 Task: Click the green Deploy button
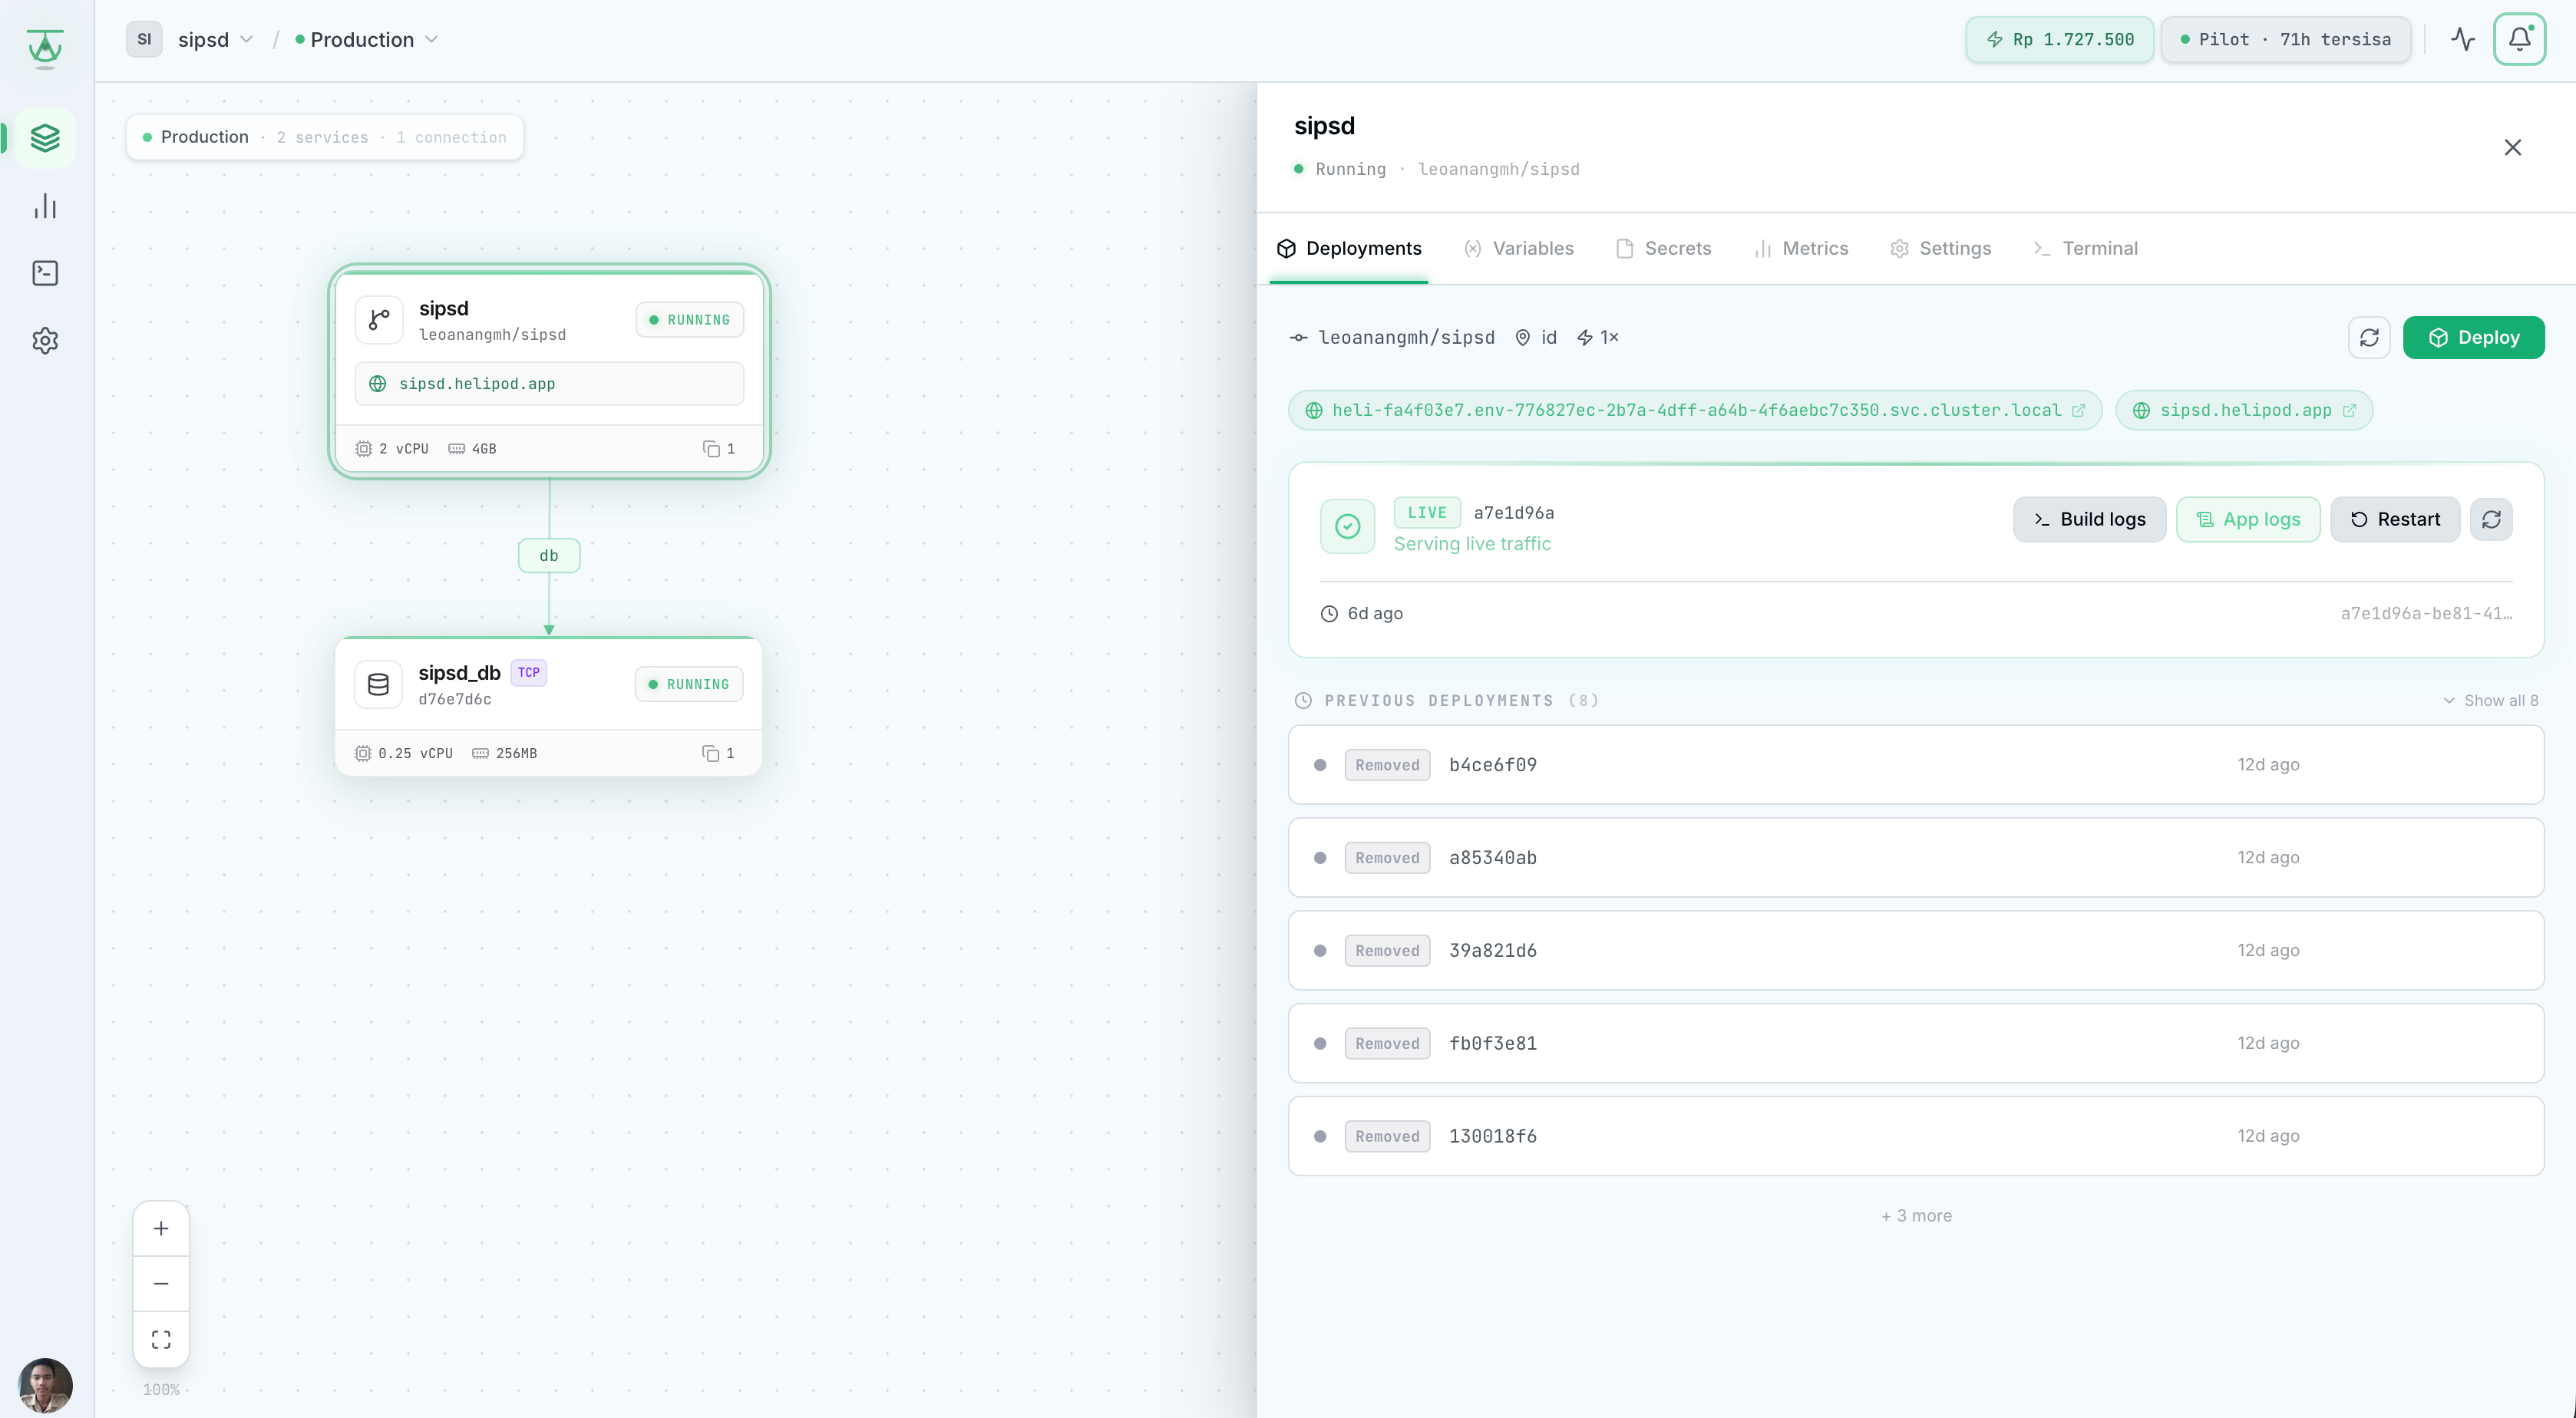tap(2474, 338)
